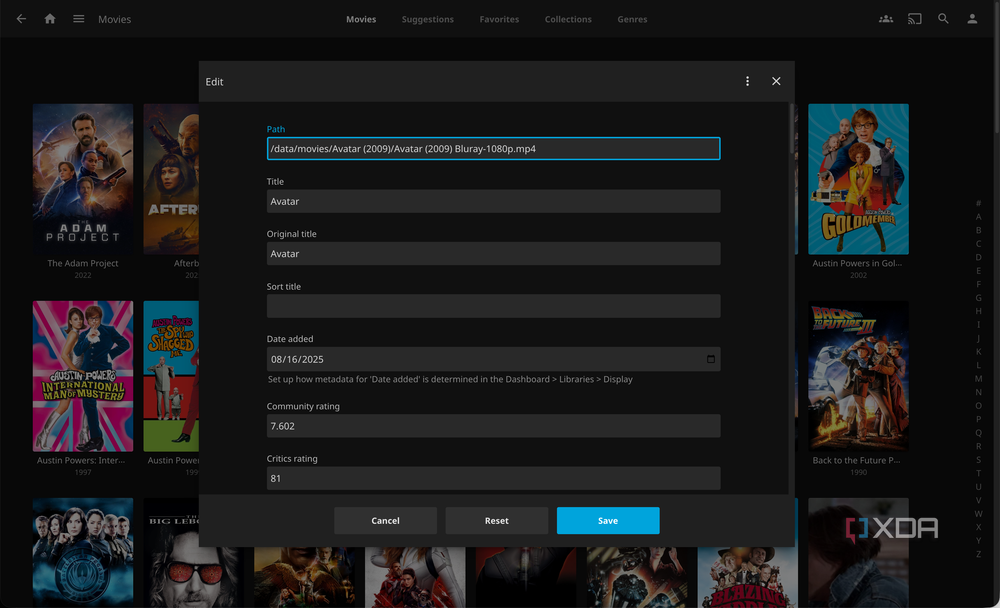Open Back to the Future Part III poster
The image size is (1000, 608).
click(x=858, y=376)
